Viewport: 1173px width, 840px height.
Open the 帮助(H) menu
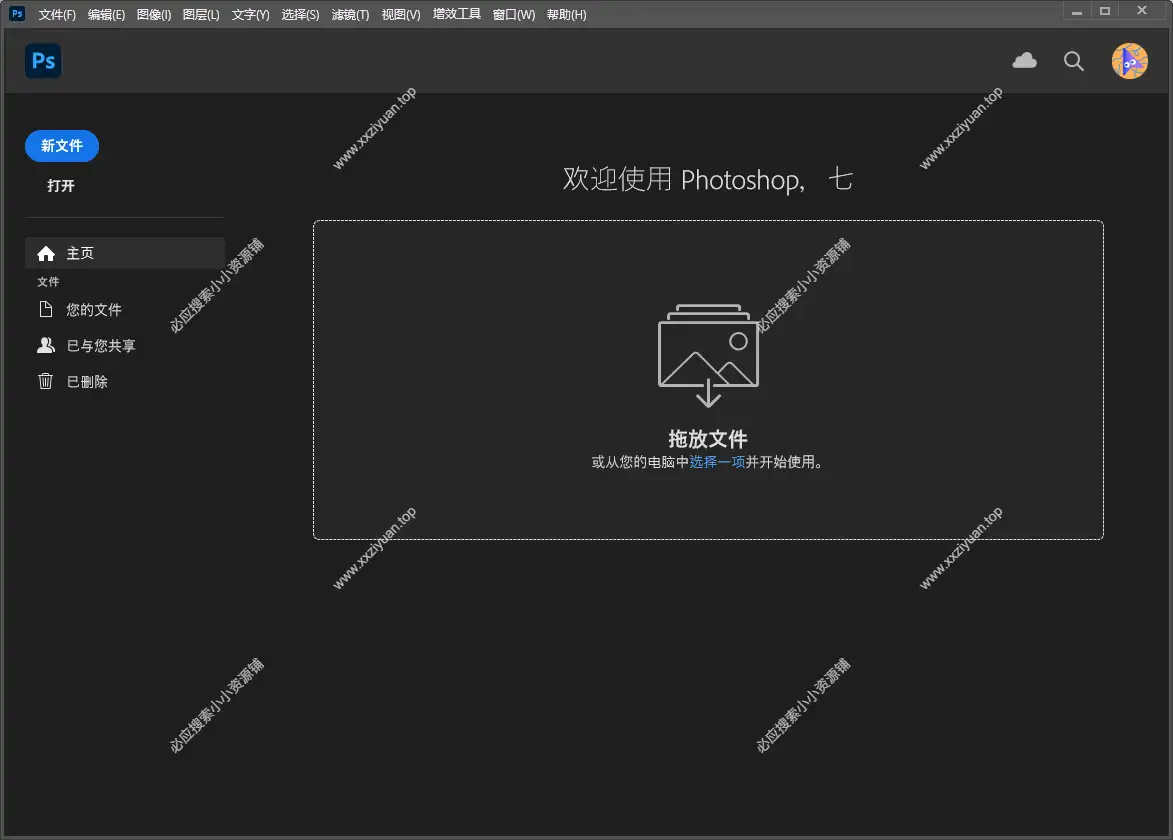coord(566,14)
